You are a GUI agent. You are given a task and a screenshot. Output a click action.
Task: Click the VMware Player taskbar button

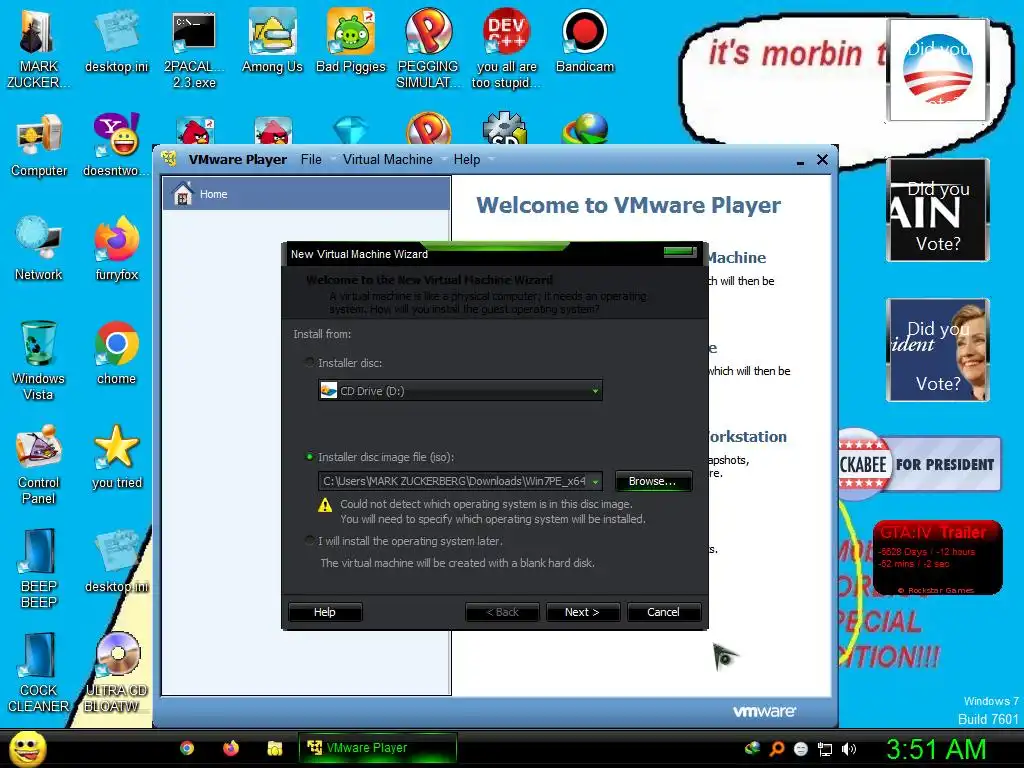[377, 748]
